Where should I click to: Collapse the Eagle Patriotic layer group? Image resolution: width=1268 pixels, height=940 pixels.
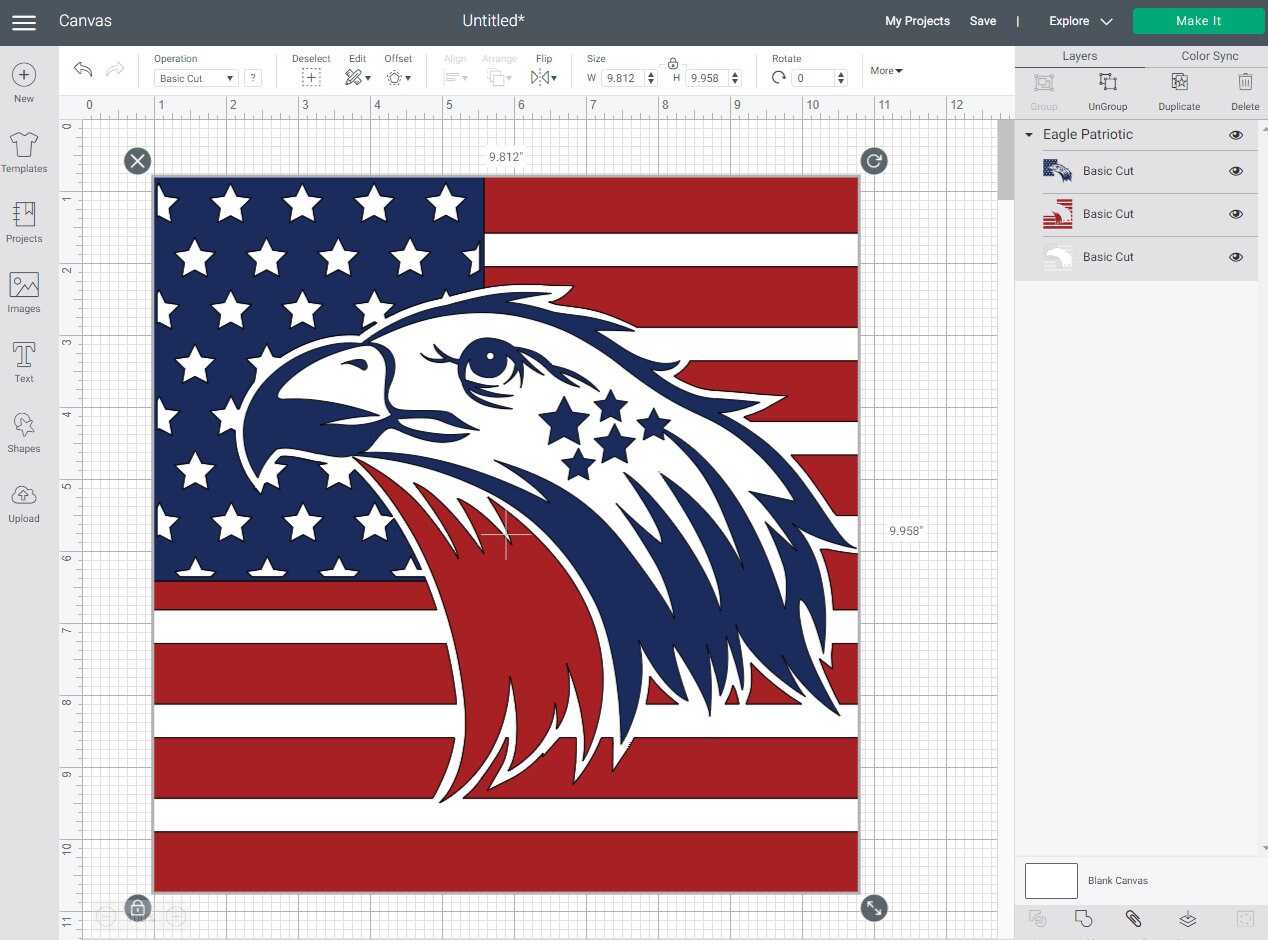pyautogui.click(x=1030, y=134)
